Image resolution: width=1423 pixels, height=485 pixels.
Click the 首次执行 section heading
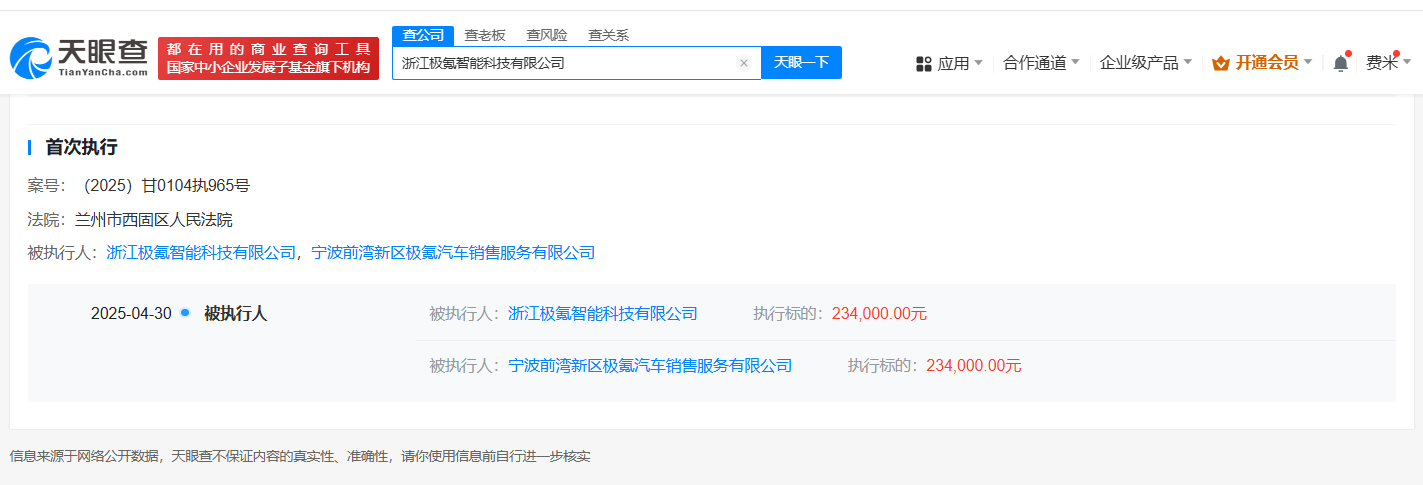coord(82,147)
